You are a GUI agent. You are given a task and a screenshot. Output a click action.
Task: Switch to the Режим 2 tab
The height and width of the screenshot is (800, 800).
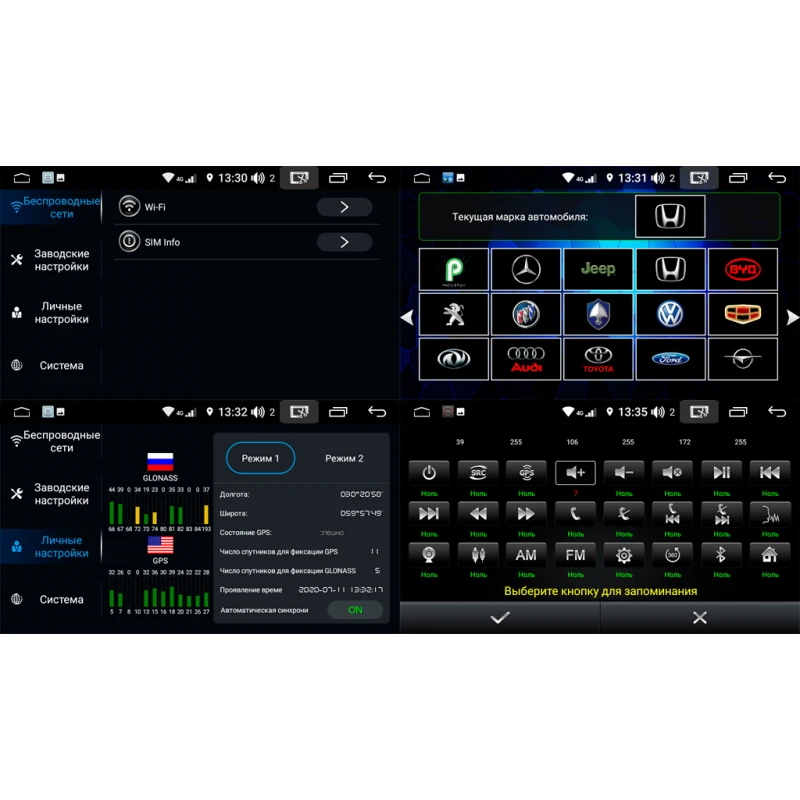pos(344,458)
